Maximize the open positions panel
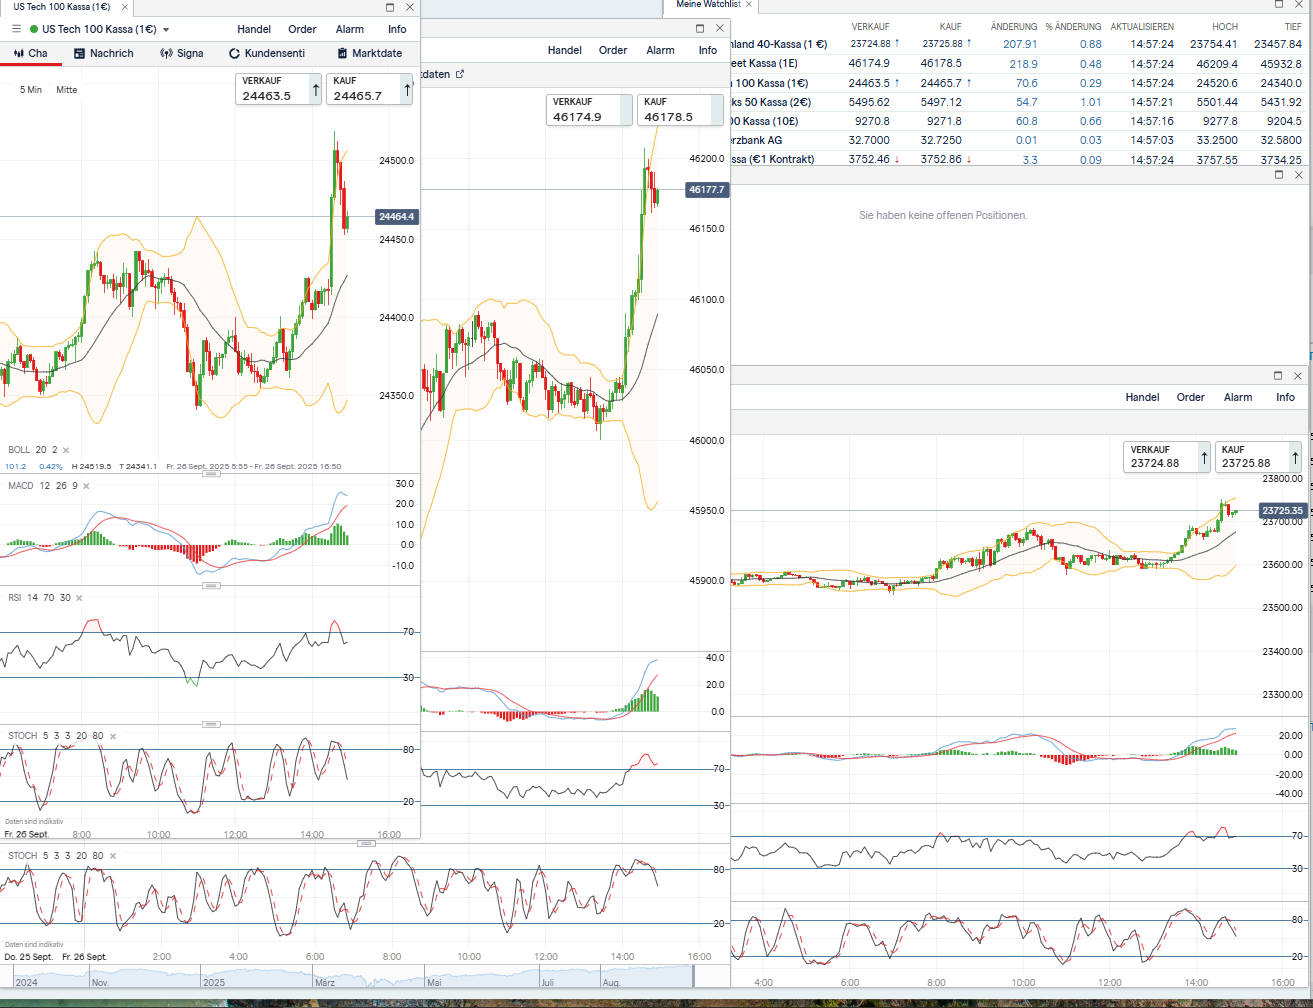Screen dimensions: 1313x1008 1278,175
